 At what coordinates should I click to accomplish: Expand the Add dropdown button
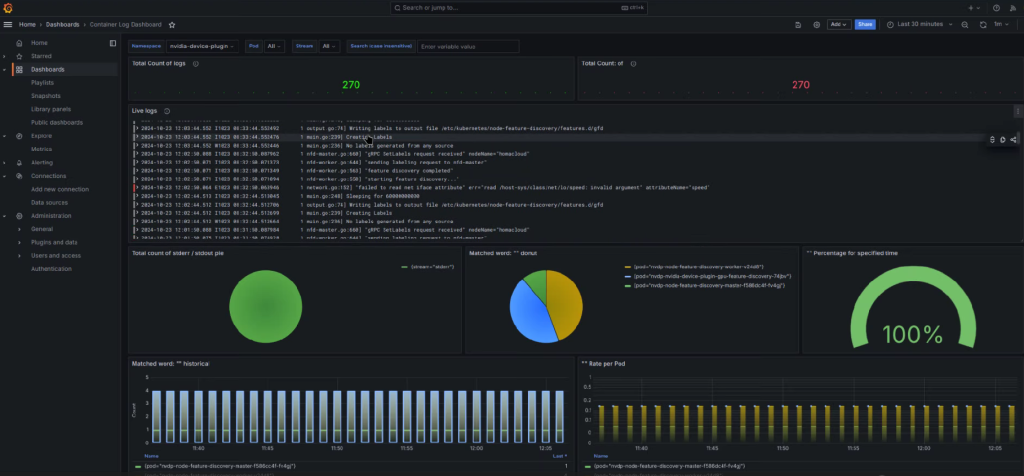point(838,24)
